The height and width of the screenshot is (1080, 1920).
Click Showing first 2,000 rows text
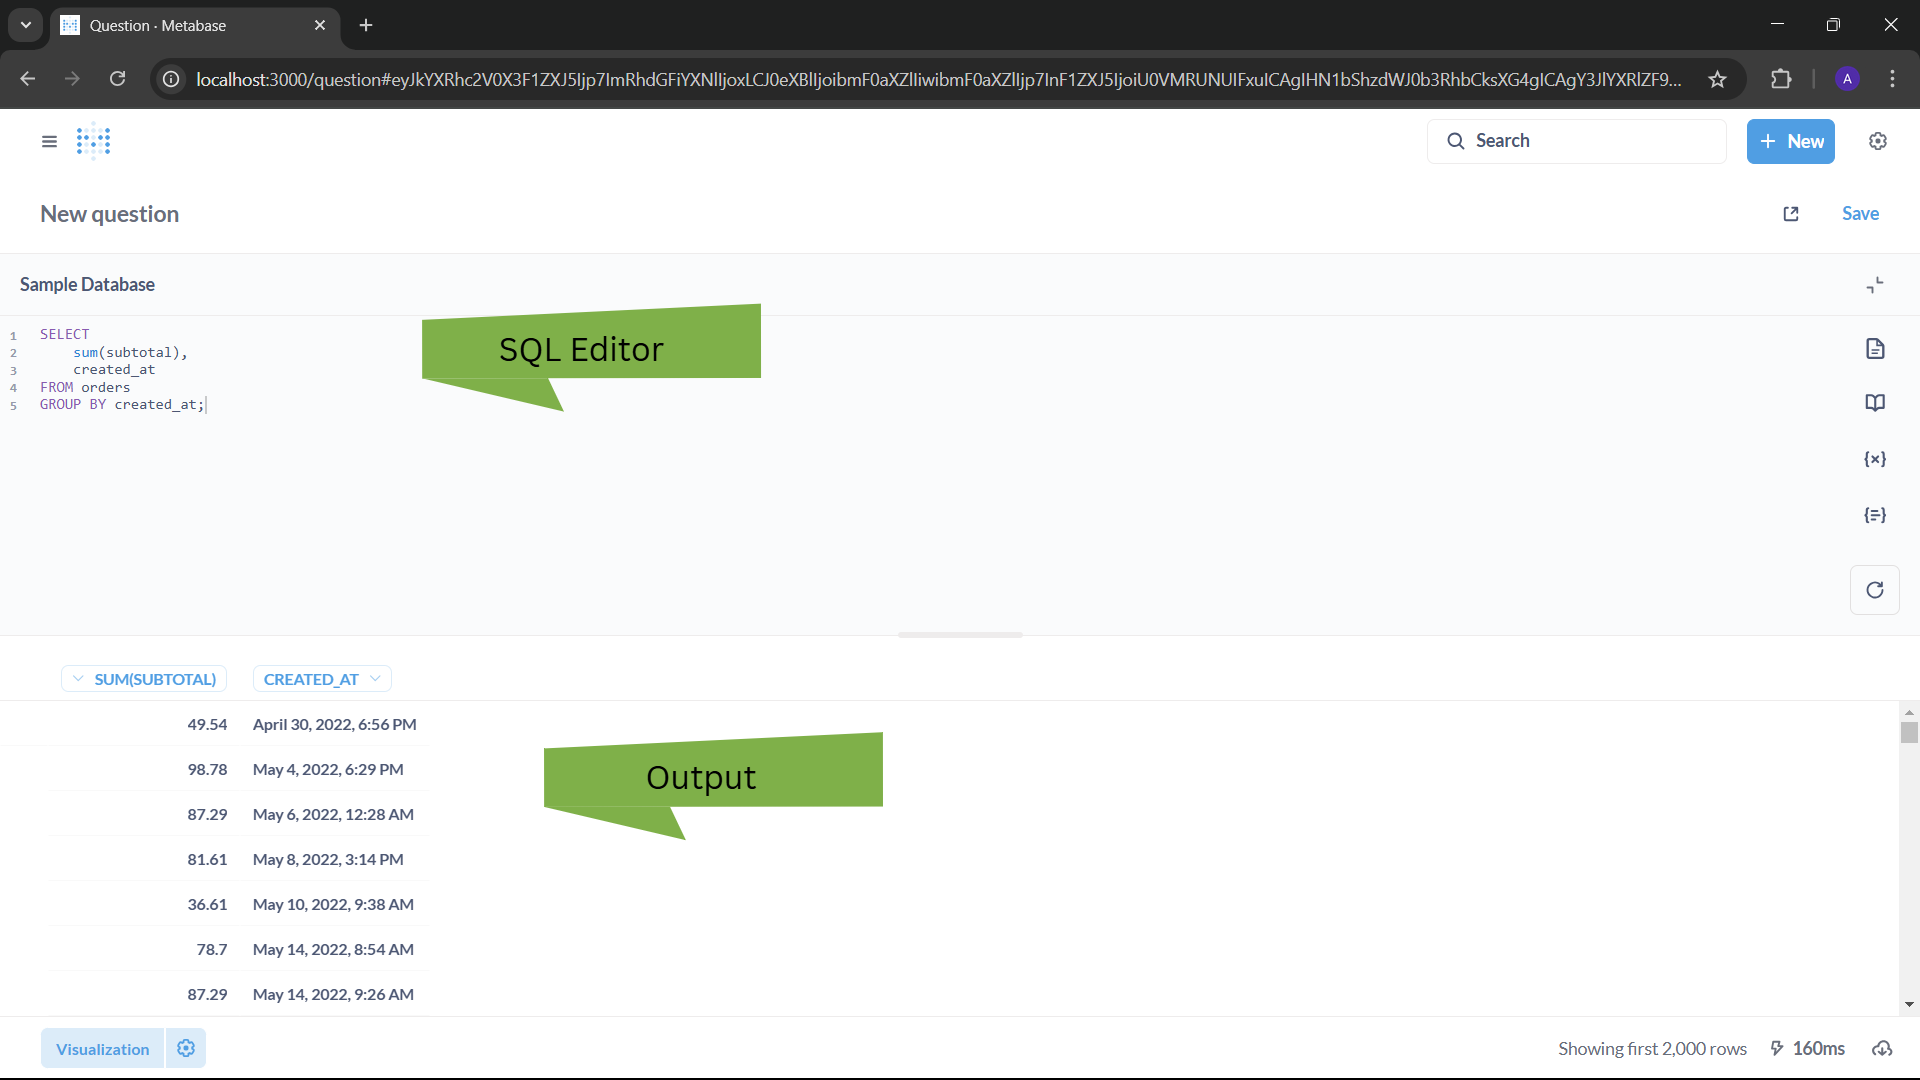1652,1049
